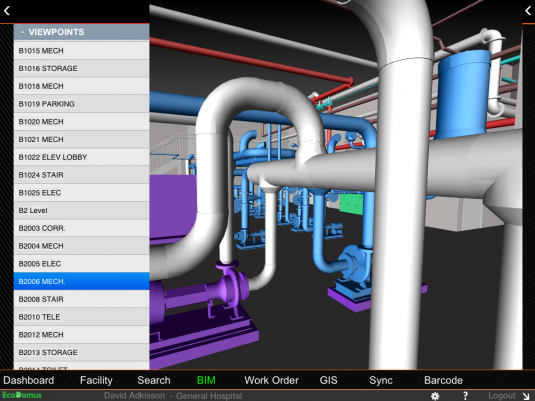Open the settings gear icon
Image resolution: width=535 pixels, height=401 pixels.
[435, 396]
